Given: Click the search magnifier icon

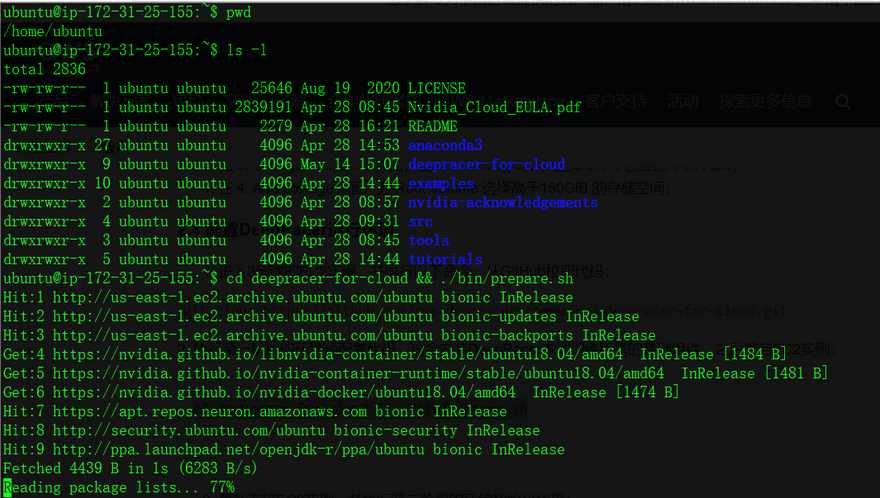Looking at the screenshot, I should click(x=842, y=102).
